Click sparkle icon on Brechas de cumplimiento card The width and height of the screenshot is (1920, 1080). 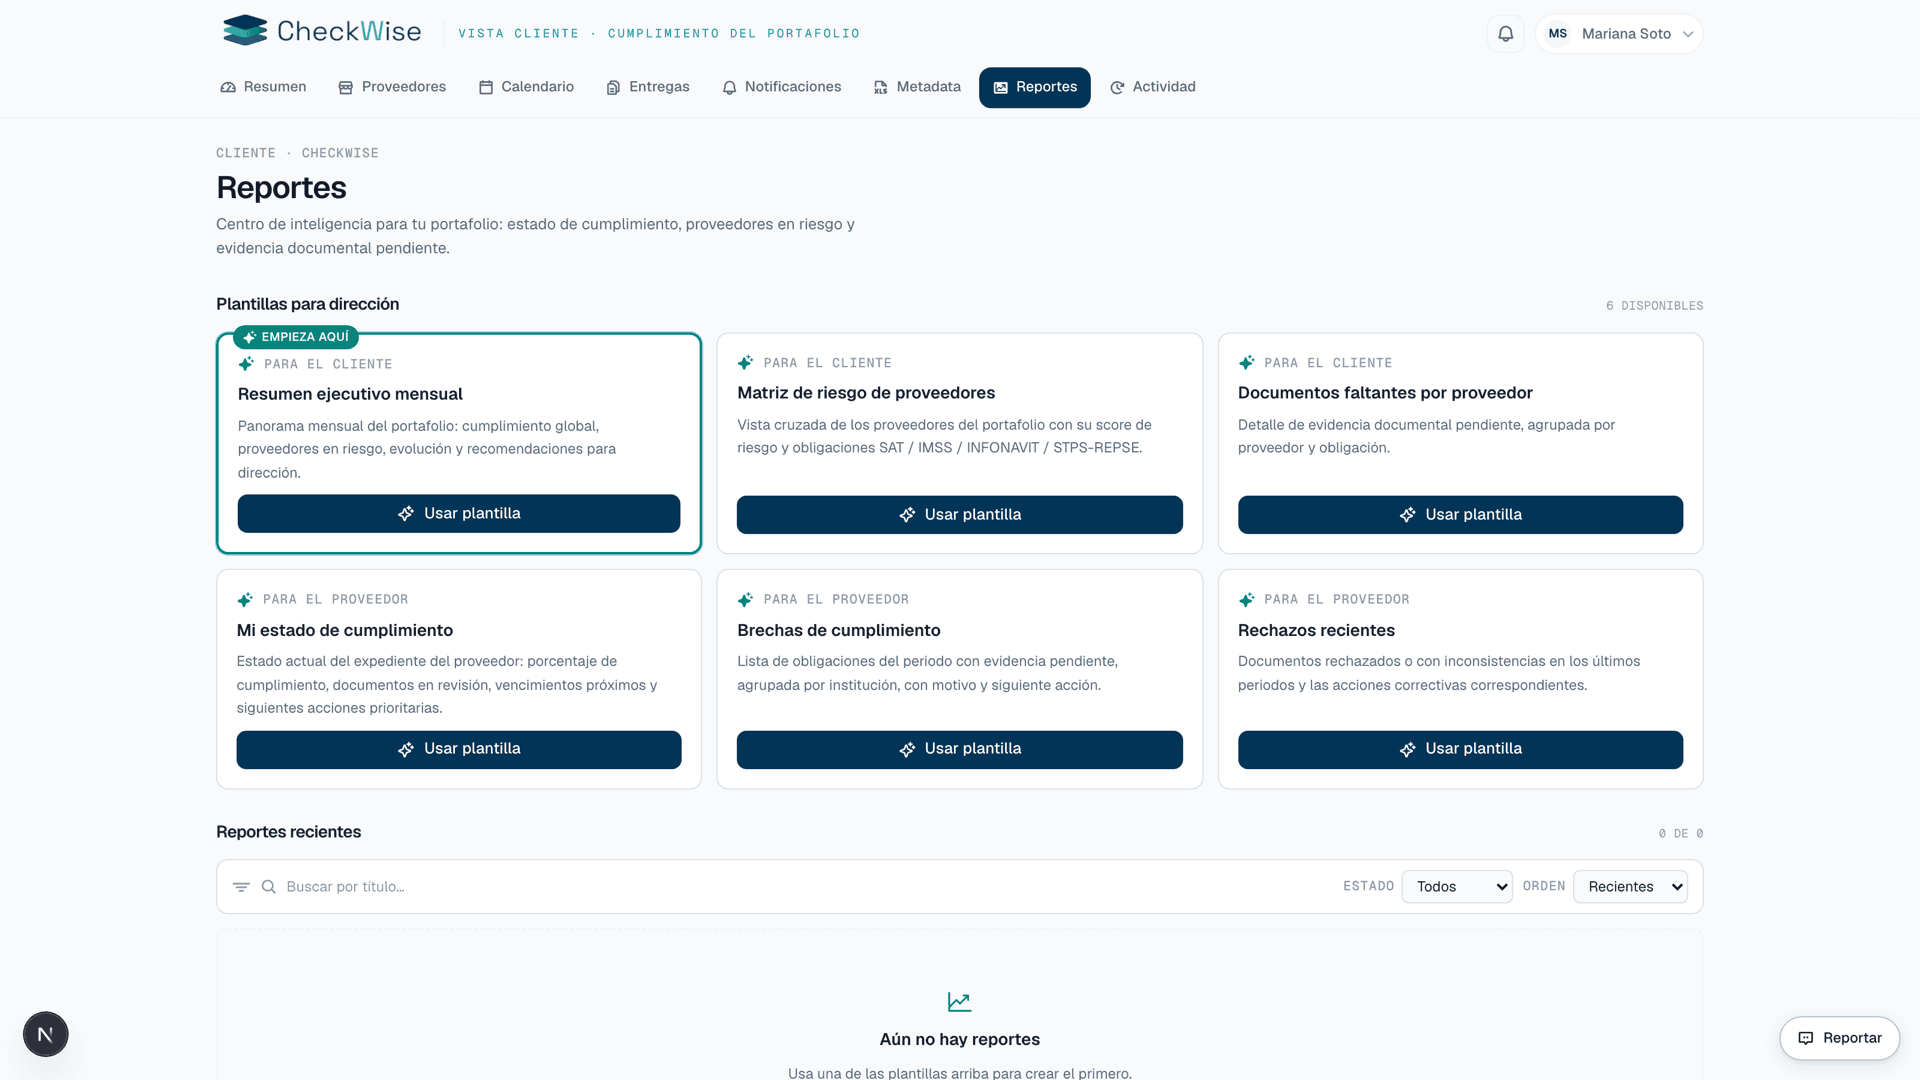(x=745, y=600)
